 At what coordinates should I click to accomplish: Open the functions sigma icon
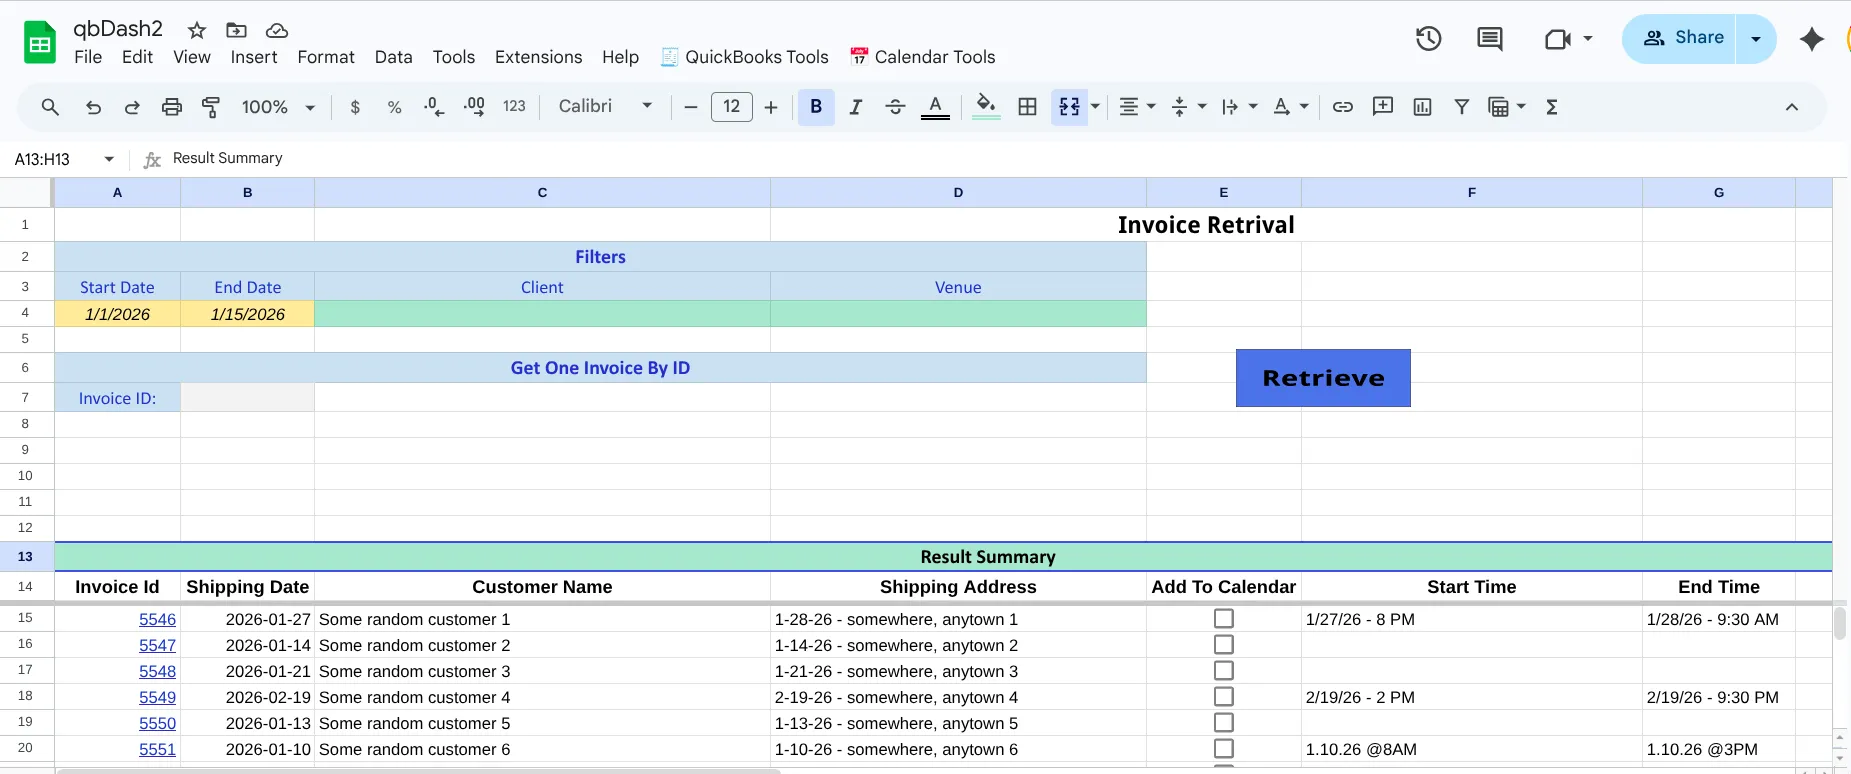click(1552, 107)
